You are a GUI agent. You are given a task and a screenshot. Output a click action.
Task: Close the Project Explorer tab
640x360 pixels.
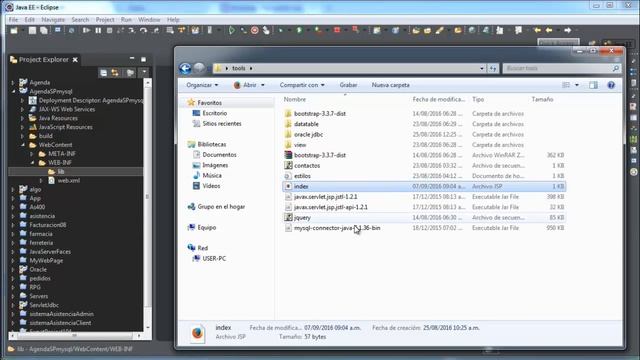[x=75, y=60]
